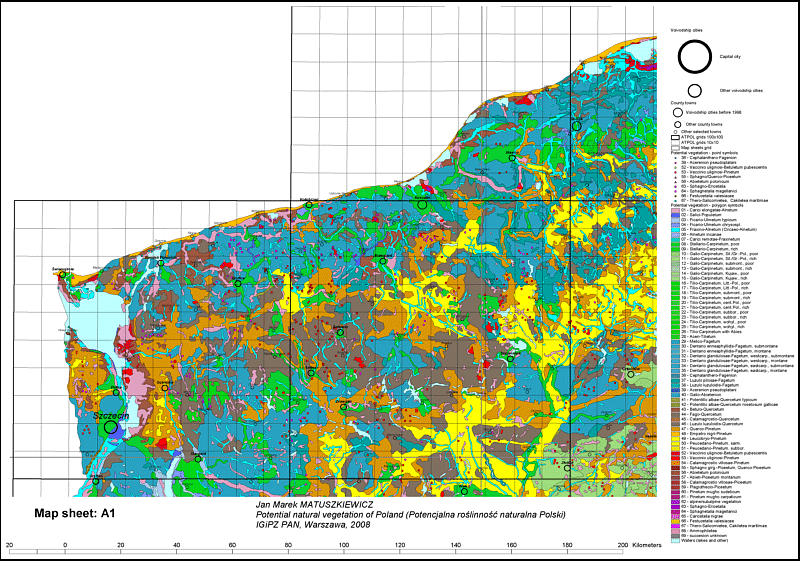The height and width of the screenshot is (561, 800).
Task: Click the '44 - Fago-Quercetum' legend label
Action: point(703,414)
